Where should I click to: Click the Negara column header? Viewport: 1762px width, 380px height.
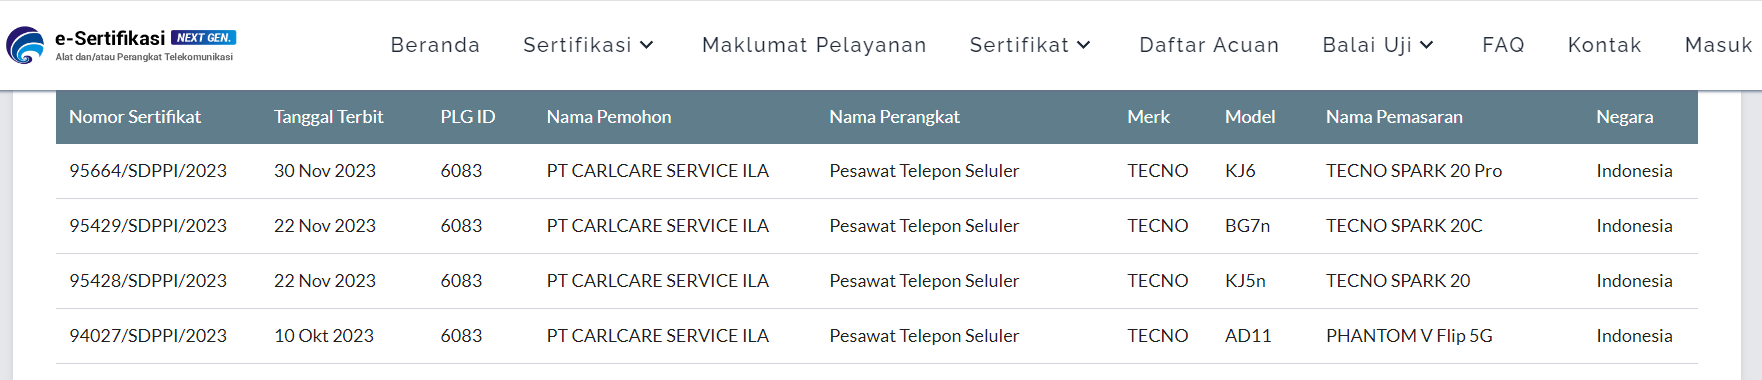pos(1624,117)
